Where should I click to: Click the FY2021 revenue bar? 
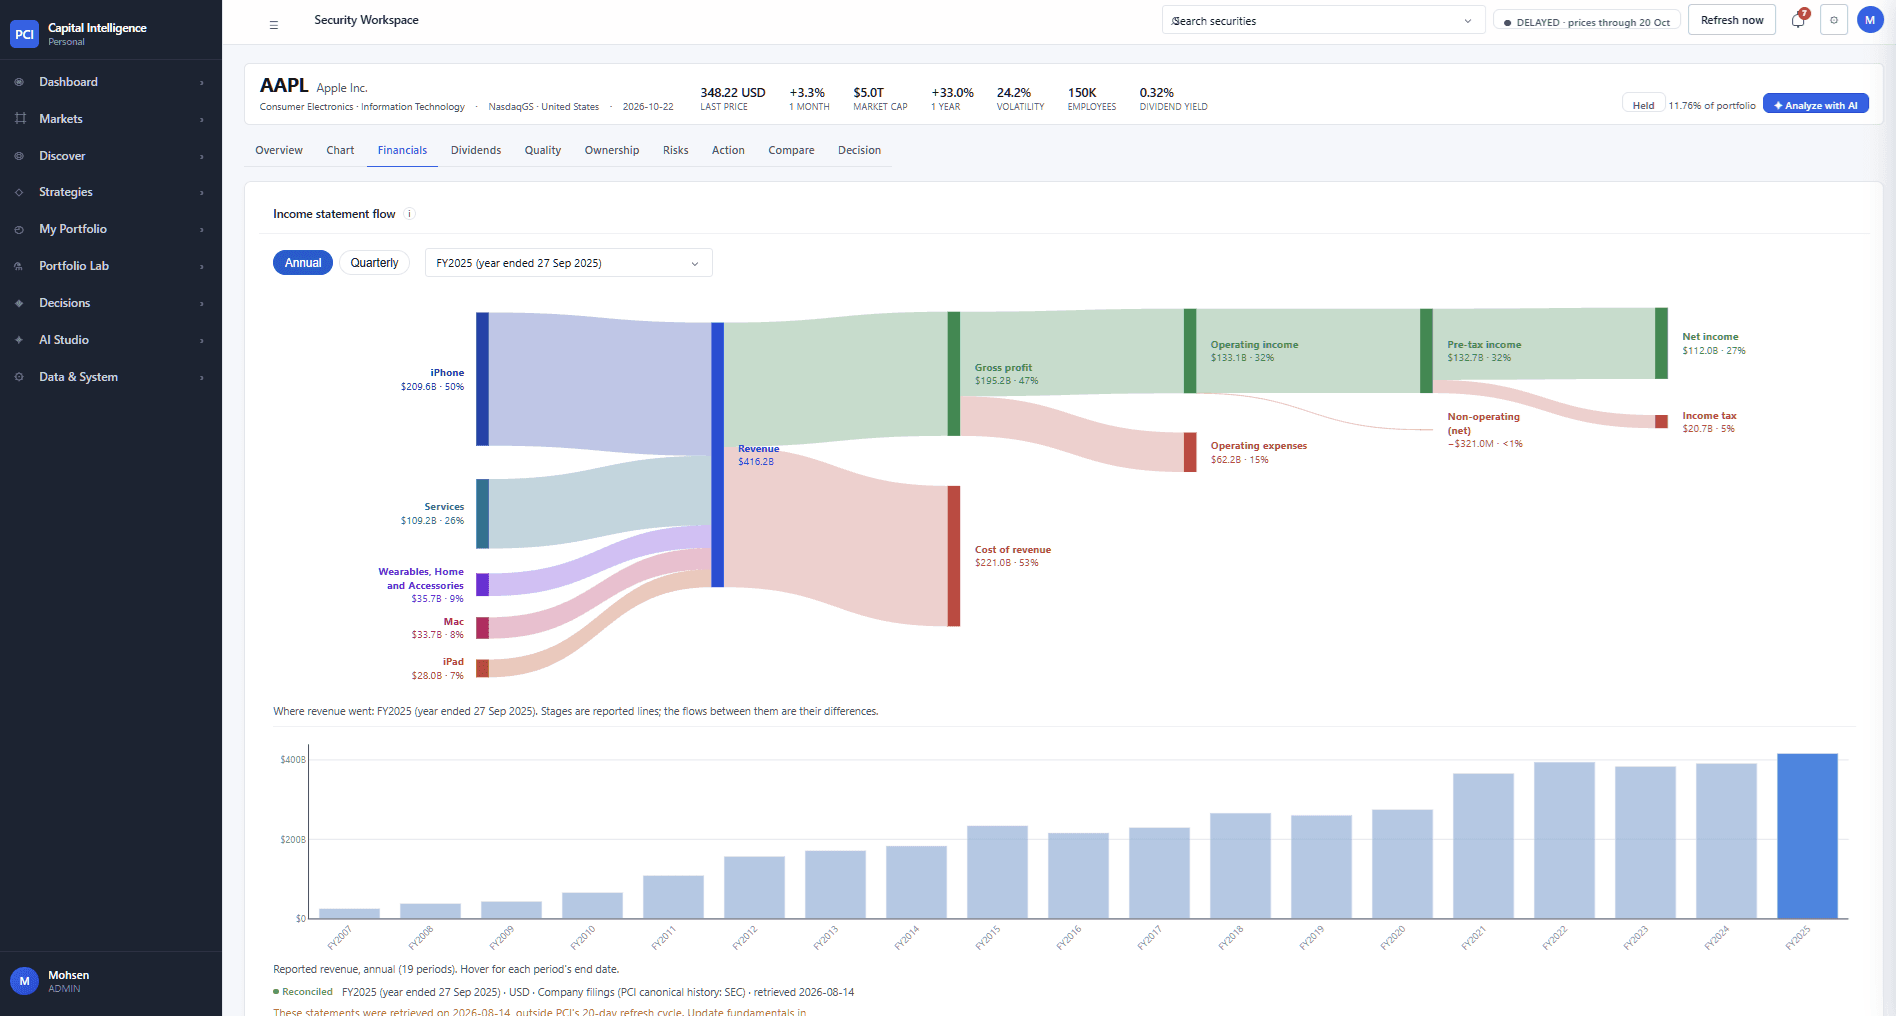[x=1483, y=846]
